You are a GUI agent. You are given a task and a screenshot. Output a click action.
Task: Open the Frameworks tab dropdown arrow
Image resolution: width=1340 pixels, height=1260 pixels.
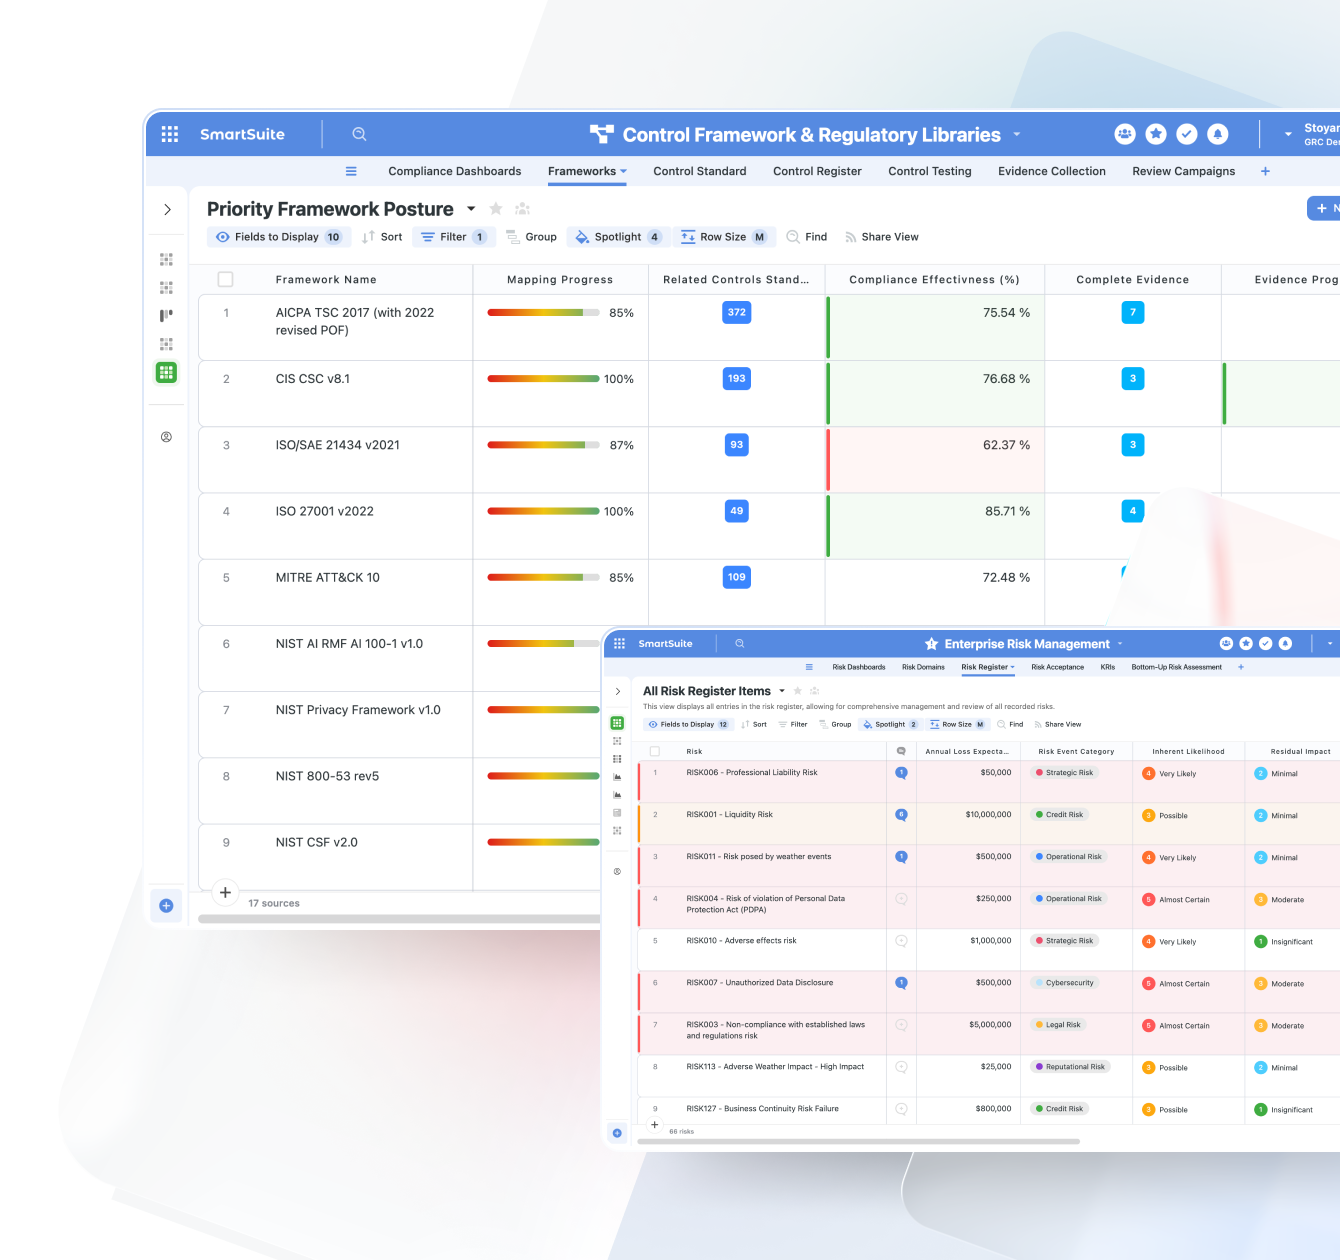[624, 171]
